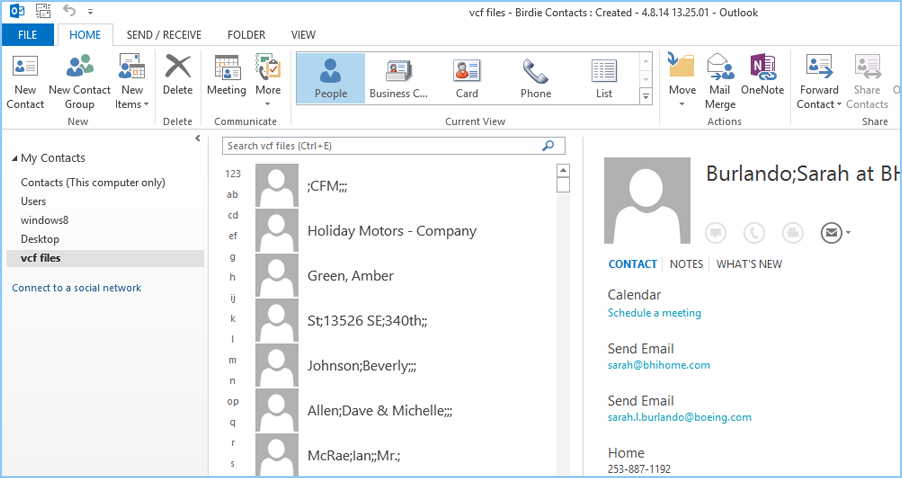Viewport: 902px width, 478px height.
Task: Select contact Allen;Dave & Michelle;;;
Action: coord(404,410)
